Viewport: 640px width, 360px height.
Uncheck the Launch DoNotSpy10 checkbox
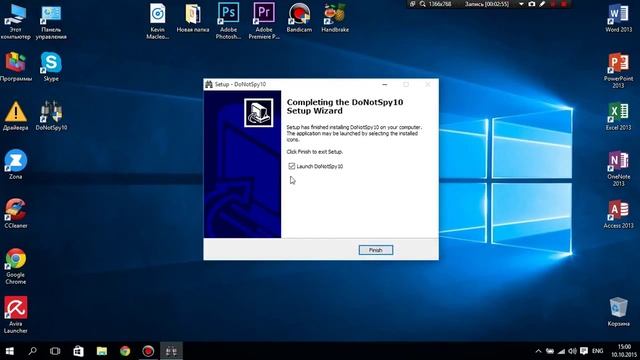(291, 166)
